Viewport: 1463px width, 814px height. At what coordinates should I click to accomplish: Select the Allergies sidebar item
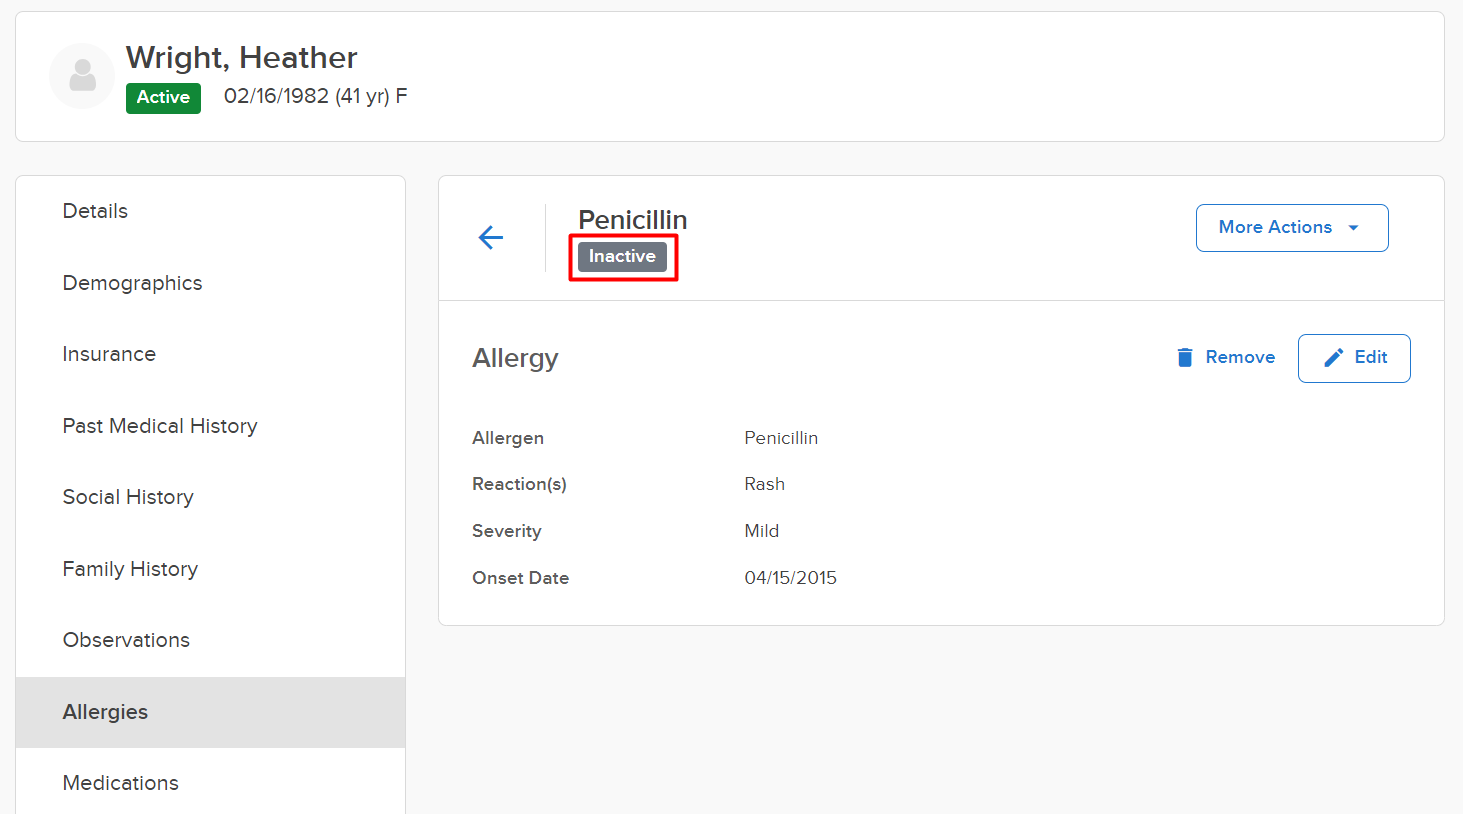[105, 712]
